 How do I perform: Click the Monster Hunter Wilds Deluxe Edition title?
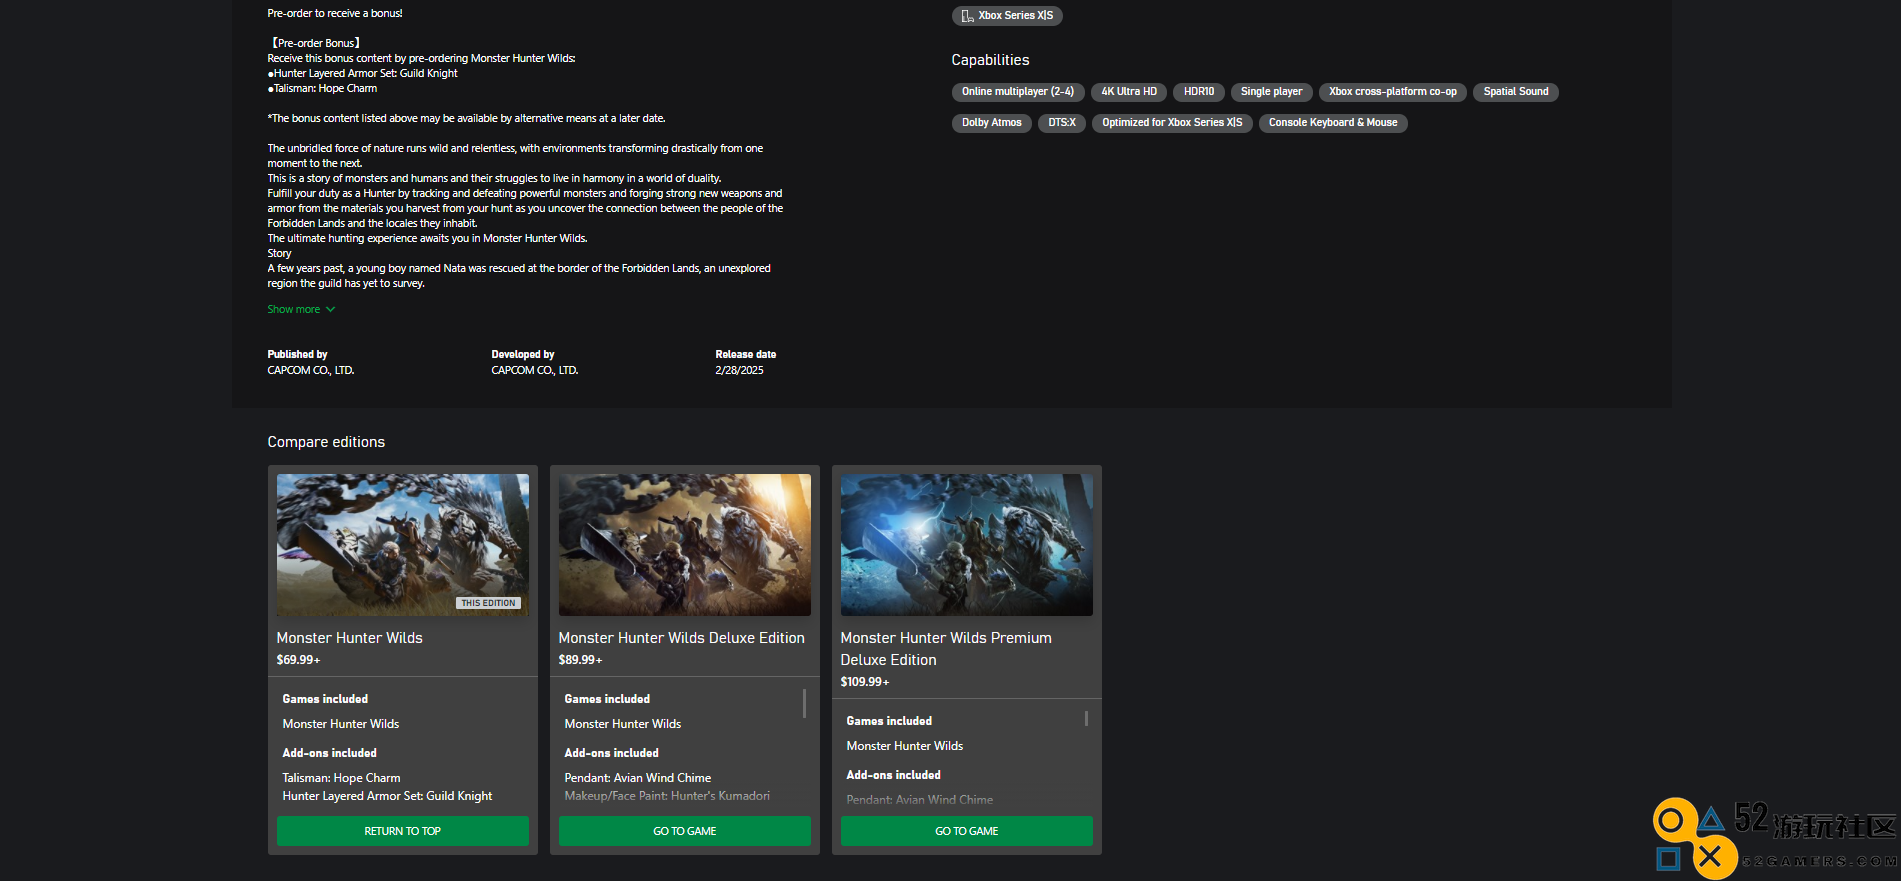coord(682,638)
